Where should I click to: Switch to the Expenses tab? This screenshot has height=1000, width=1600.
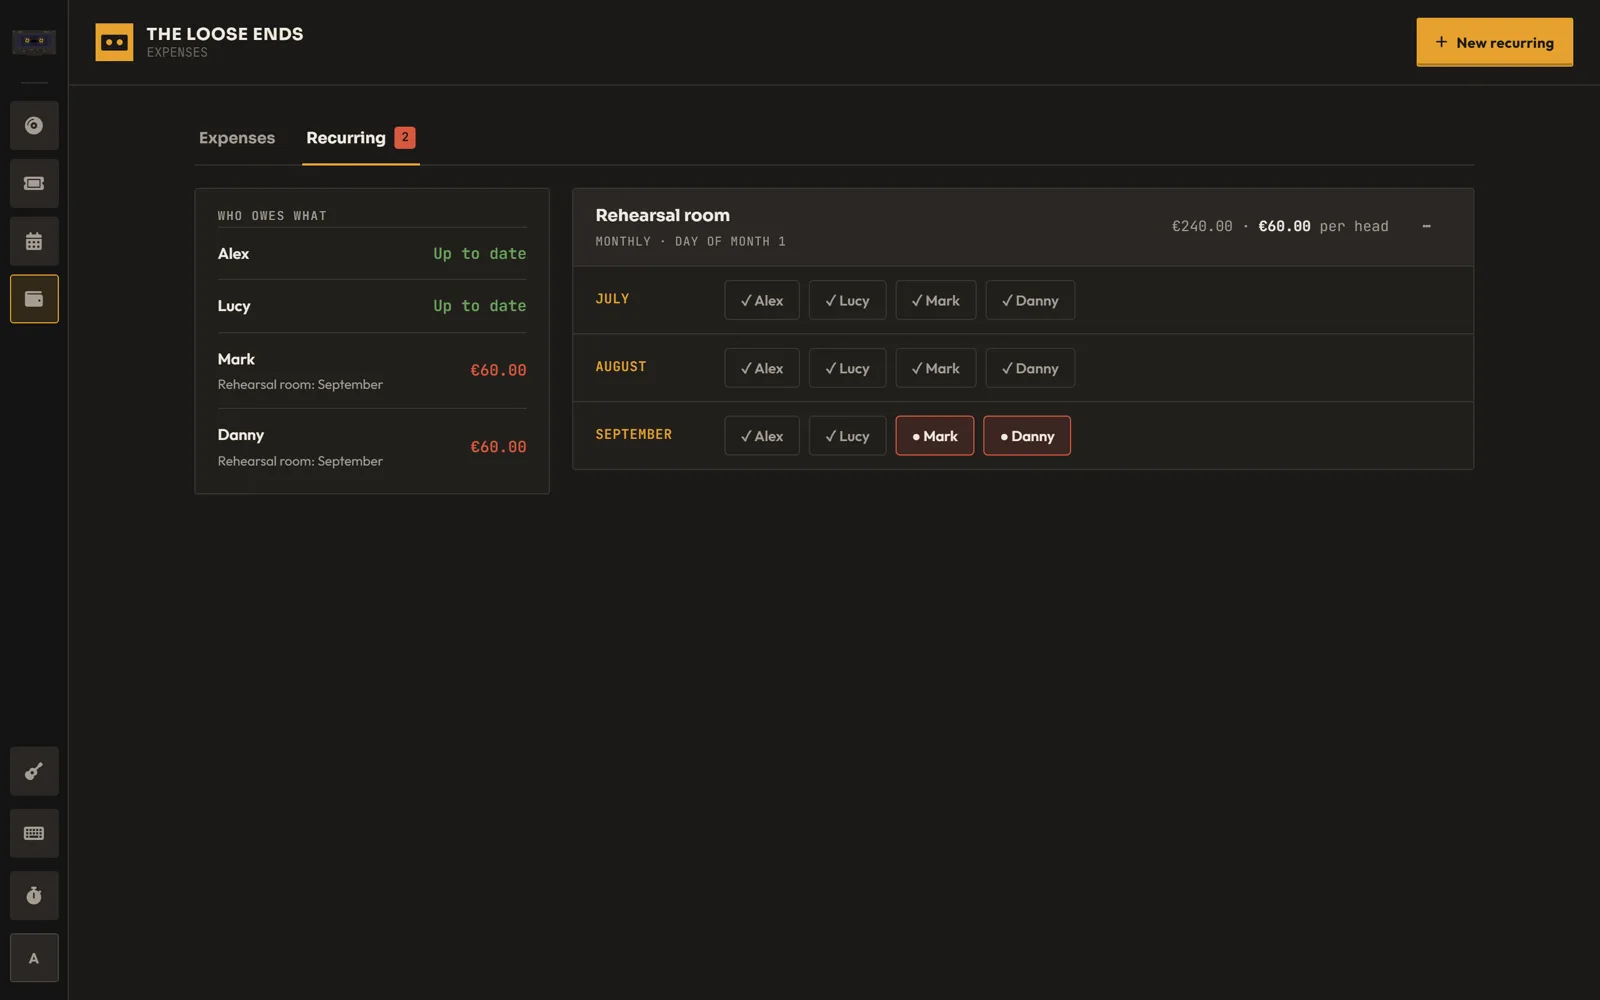click(237, 138)
